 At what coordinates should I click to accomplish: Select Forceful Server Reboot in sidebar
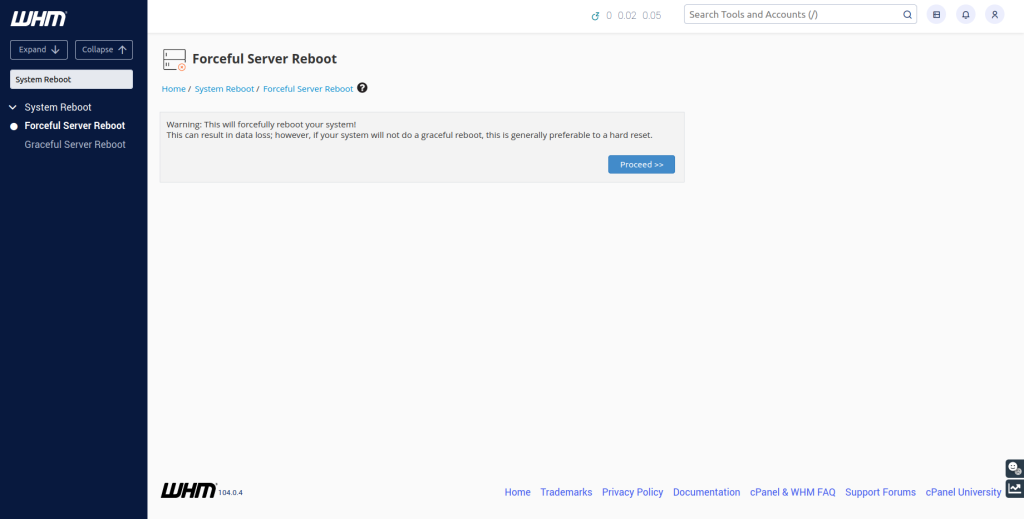point(75,126)
